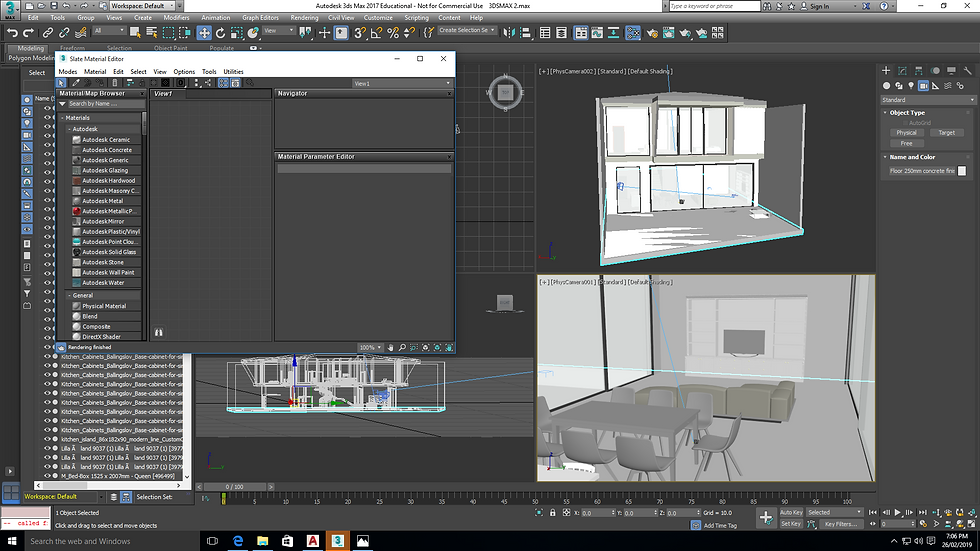Open the Standard camera type dropdown
980x551 pixels.
point(928,100)
